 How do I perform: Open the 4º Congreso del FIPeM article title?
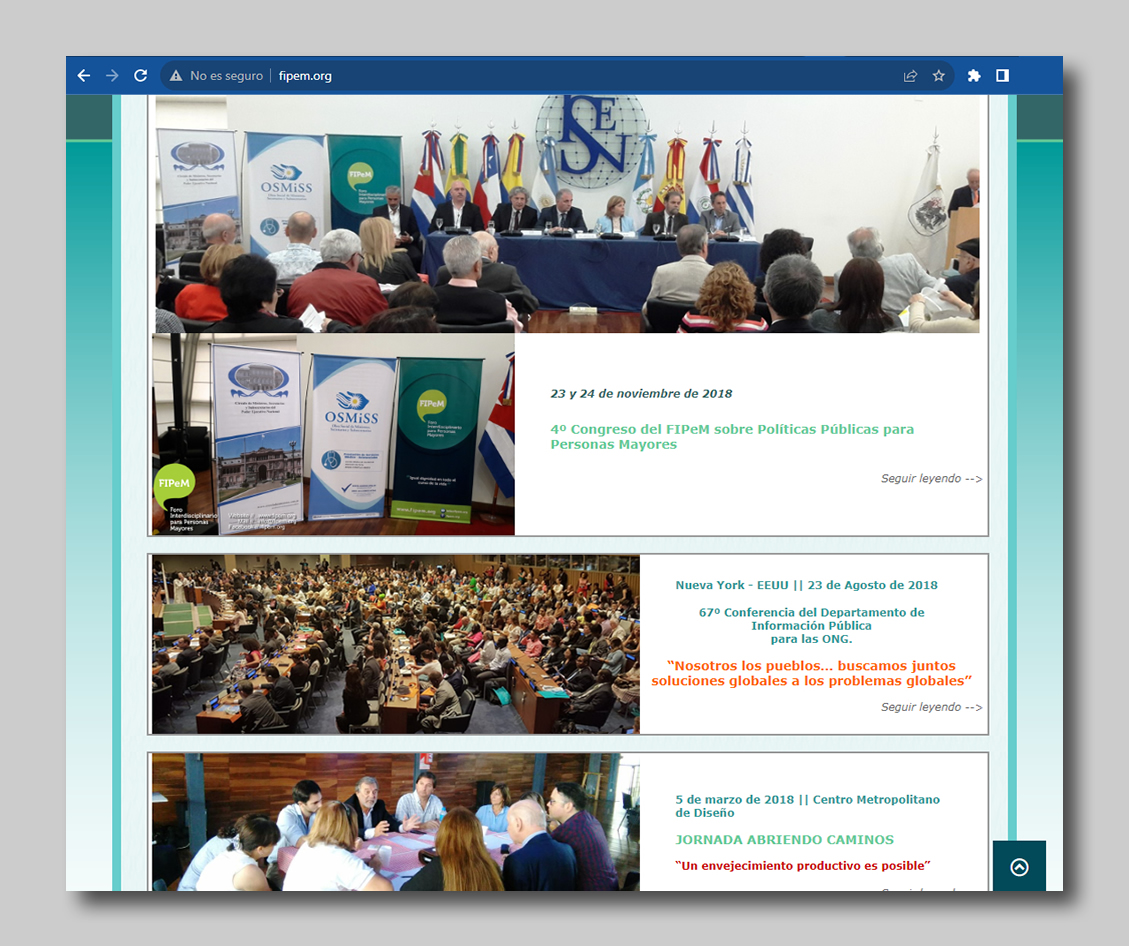(x=732, y=437)
